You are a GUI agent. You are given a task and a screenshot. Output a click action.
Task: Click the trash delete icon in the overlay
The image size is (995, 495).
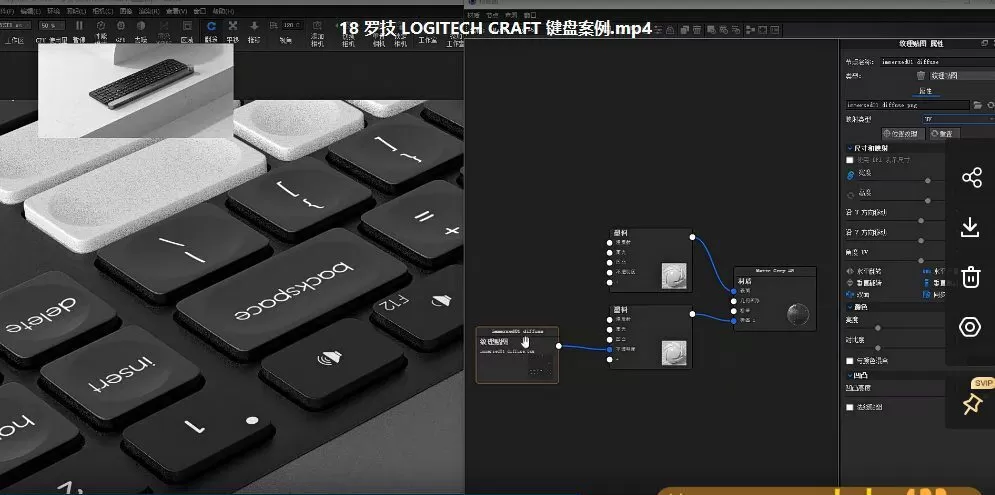(x=972, y=277)
